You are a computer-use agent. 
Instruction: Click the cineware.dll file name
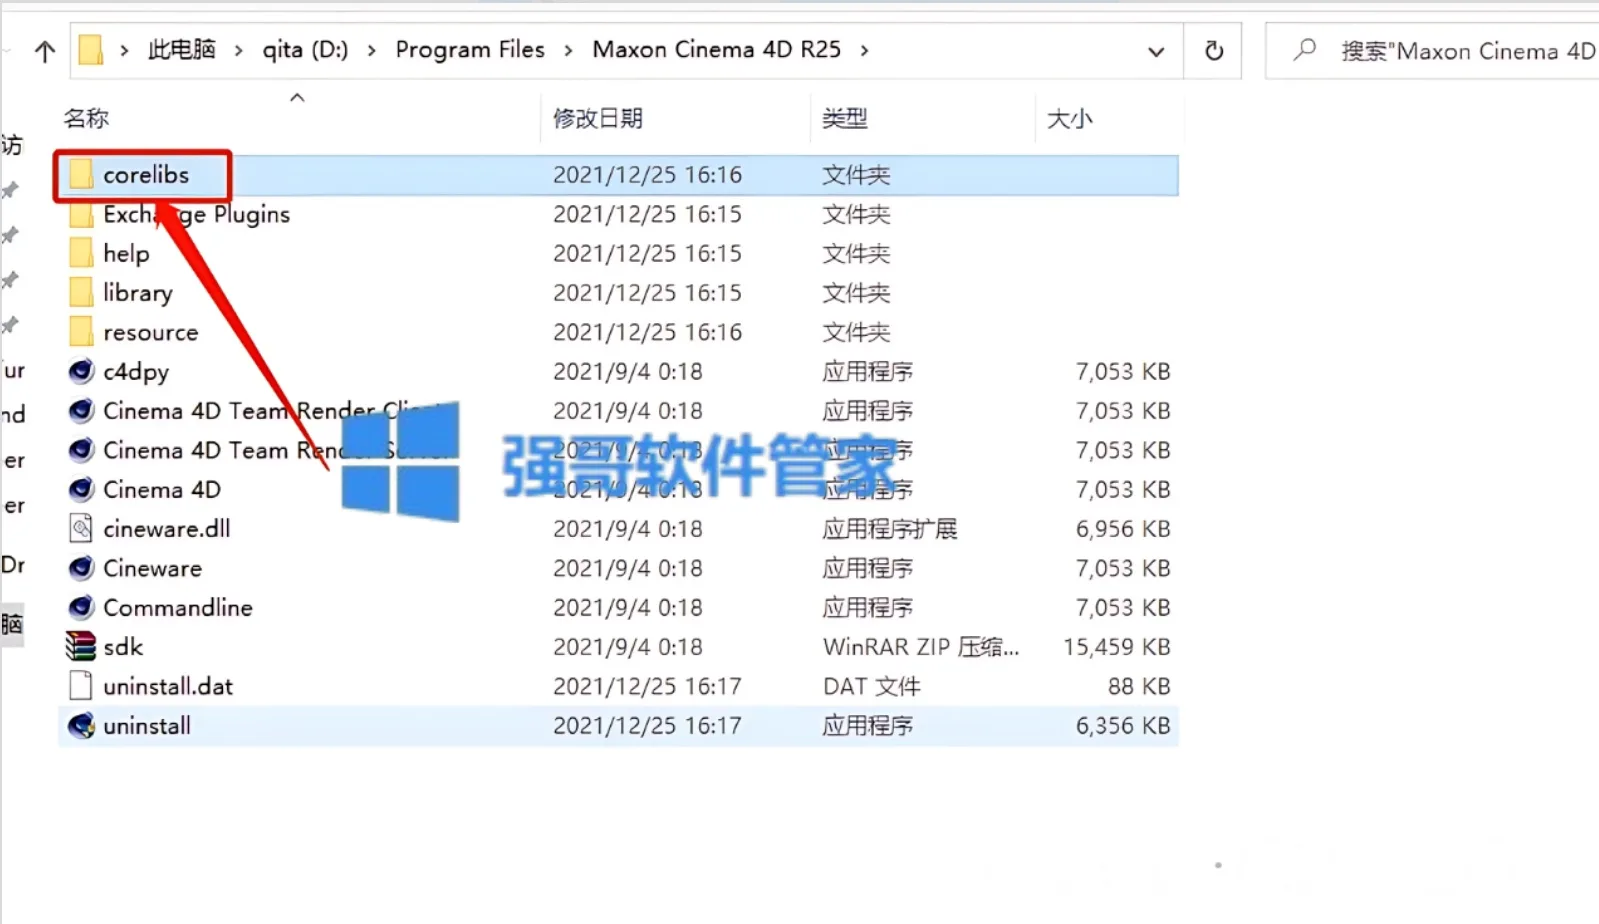pos(167,529)
